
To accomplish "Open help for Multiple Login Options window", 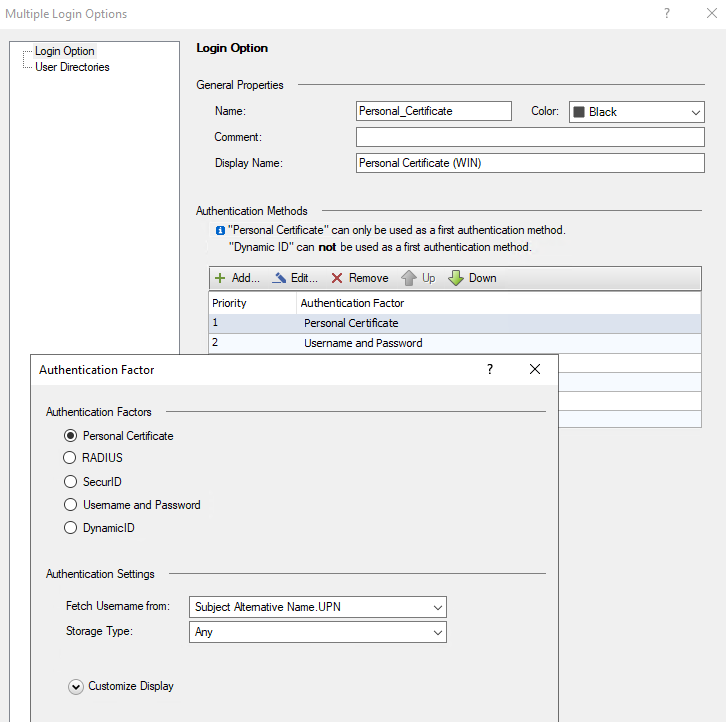I will coord(667,14).
